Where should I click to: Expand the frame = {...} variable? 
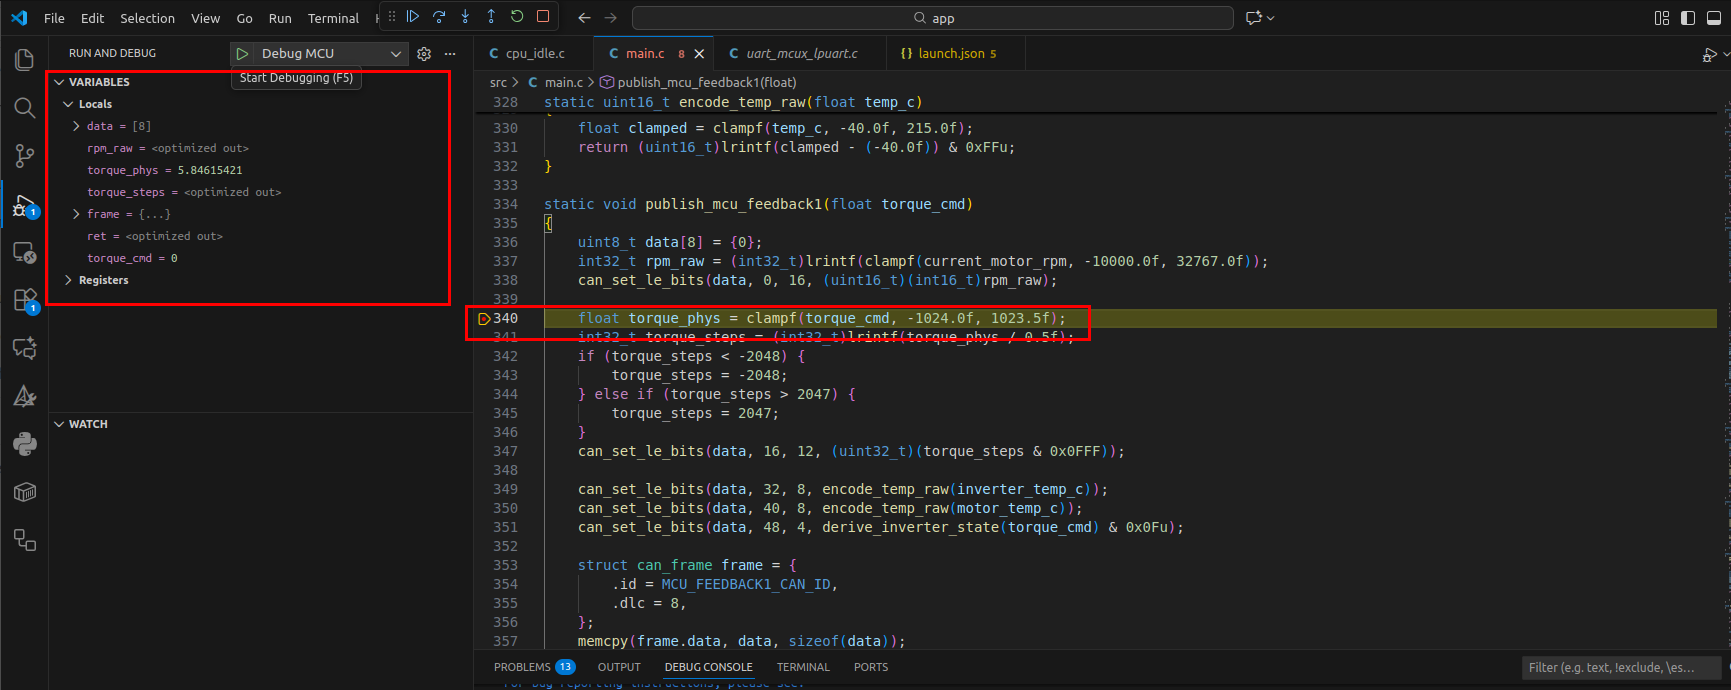coord(77,214)
